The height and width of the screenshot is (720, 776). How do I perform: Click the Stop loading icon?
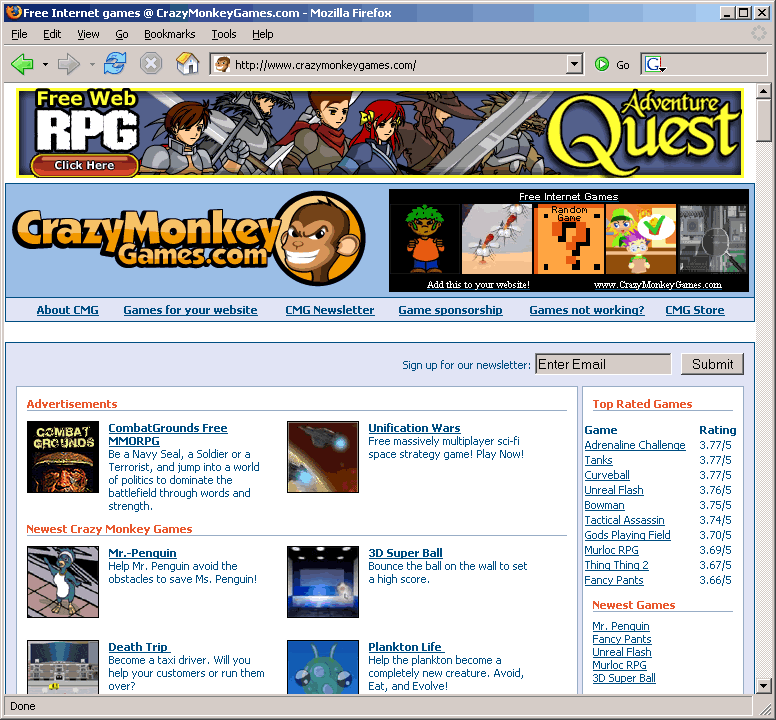tap(150, 64)
